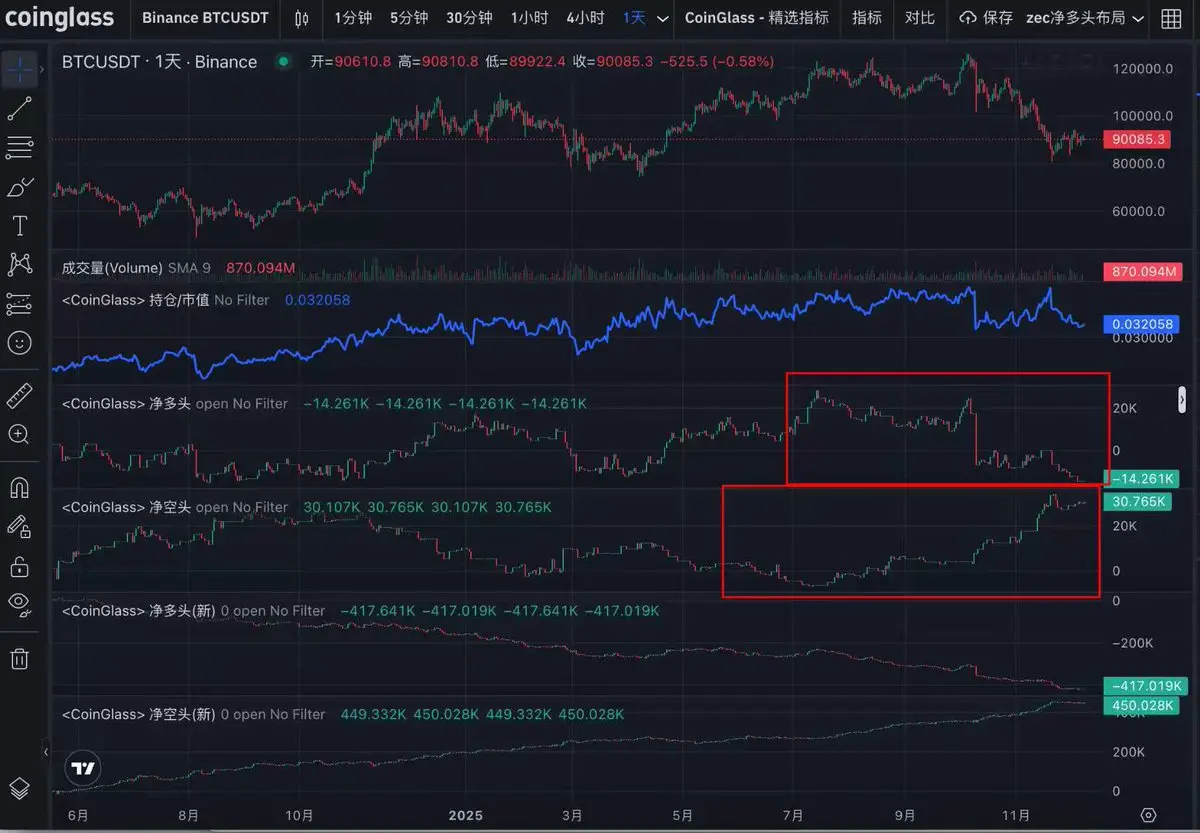1200x833 pixels.
Task: Select the brush drawing tool
Action: [19, 186]
